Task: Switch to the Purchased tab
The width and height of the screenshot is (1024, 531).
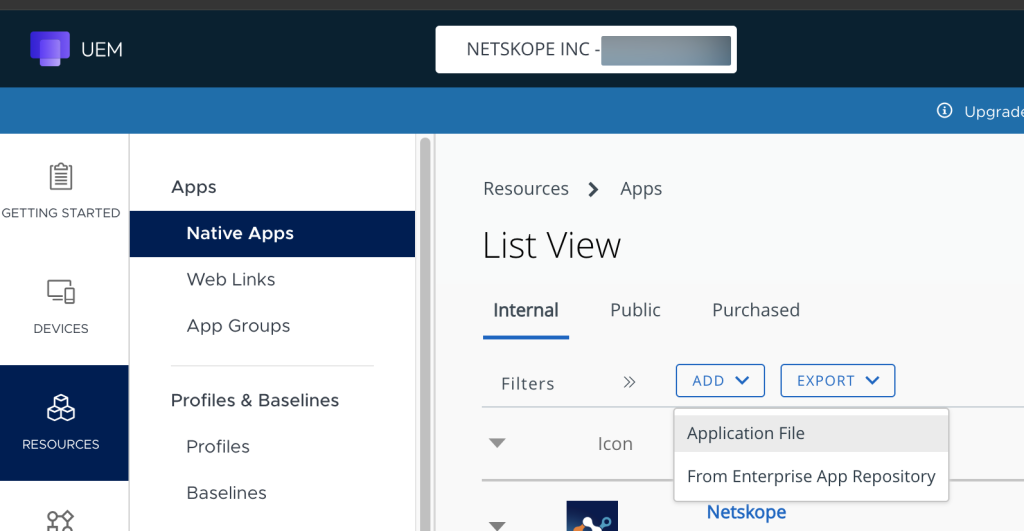Action: (756, 310)
